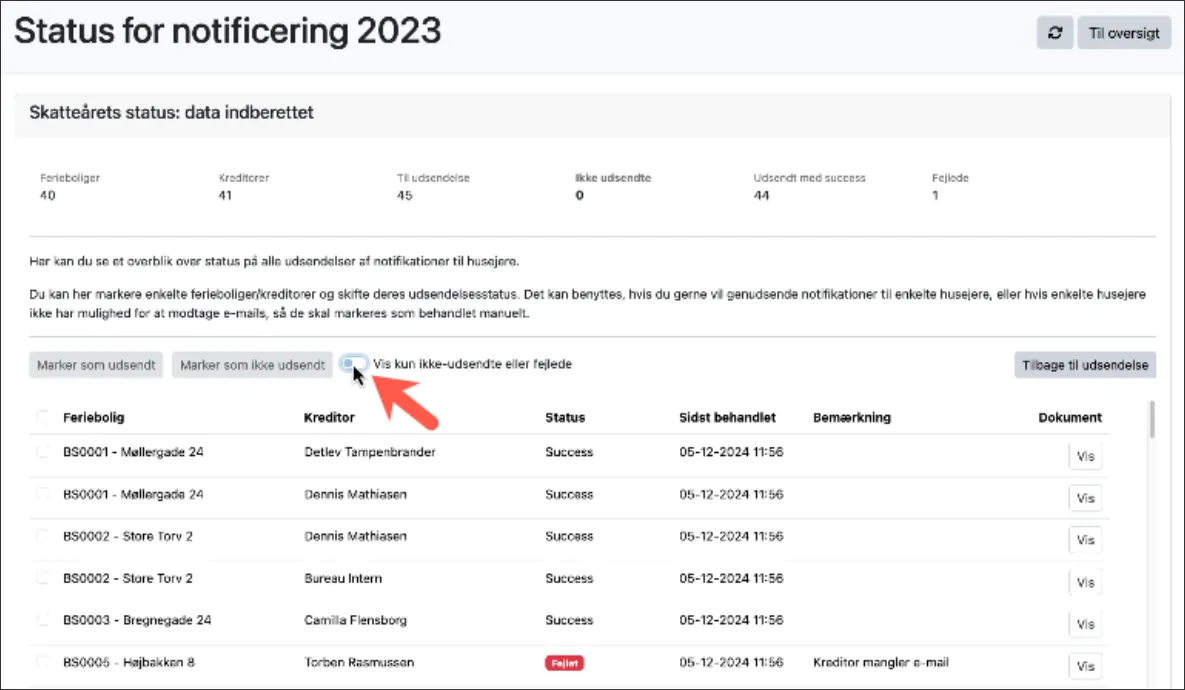Click the Sidst behandlet column header
The image size is (1185, 690).
[x=727, y=417]
